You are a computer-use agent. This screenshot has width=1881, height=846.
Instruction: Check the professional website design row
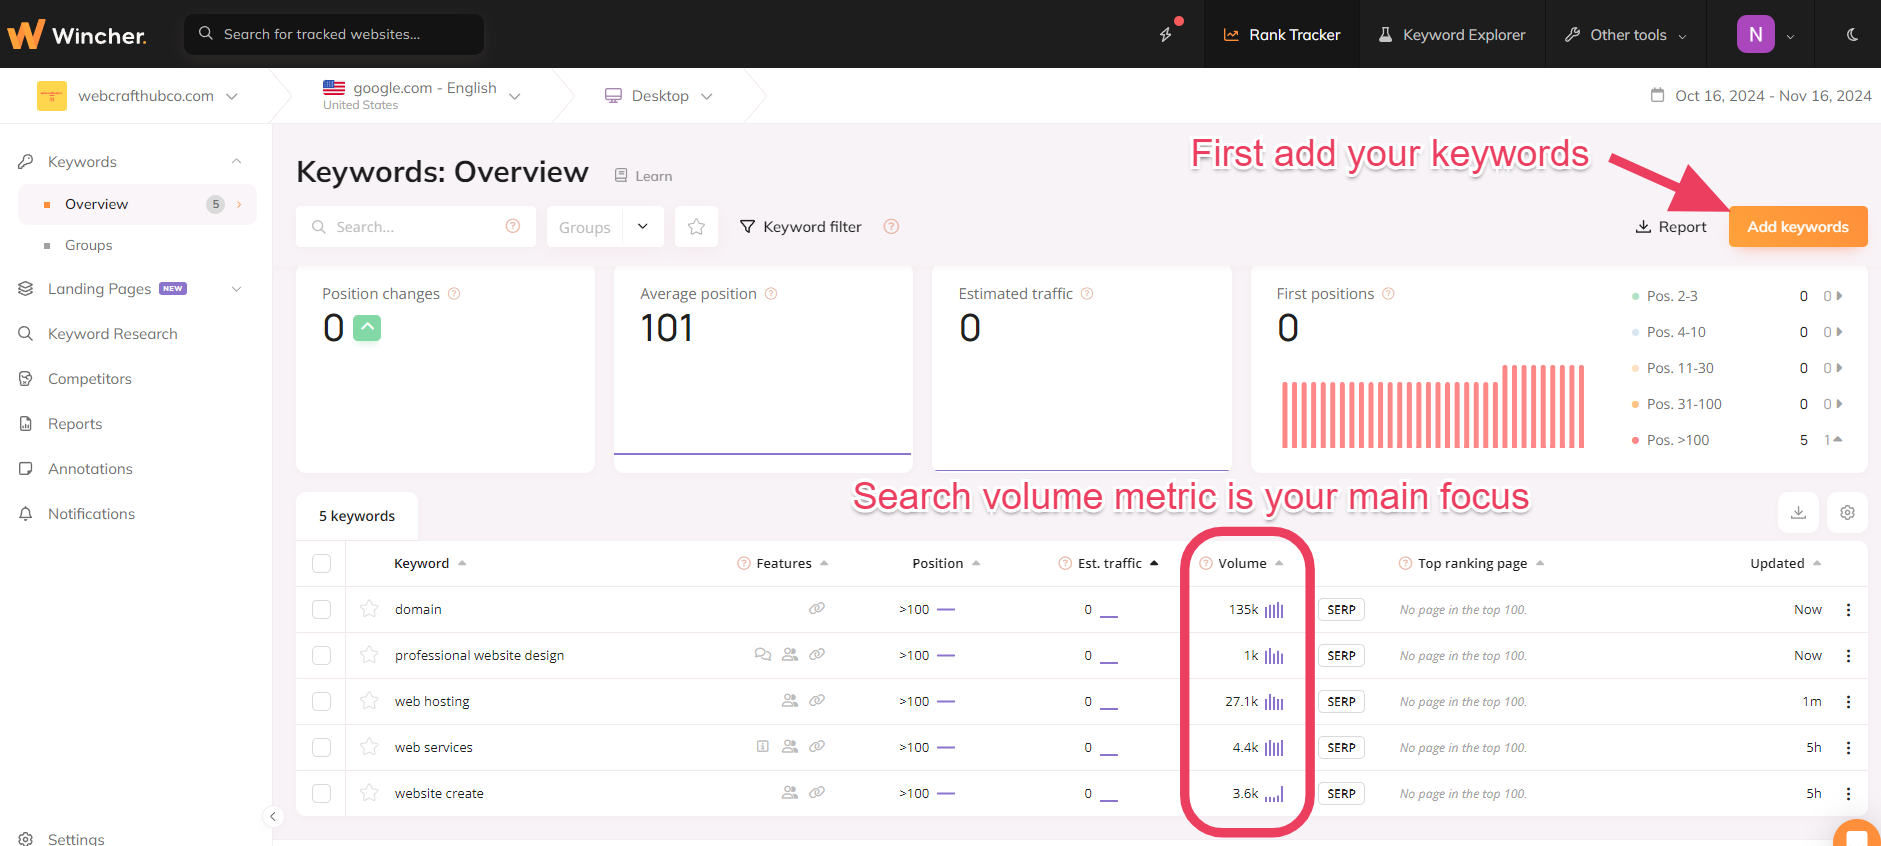(x=321, y=655)
